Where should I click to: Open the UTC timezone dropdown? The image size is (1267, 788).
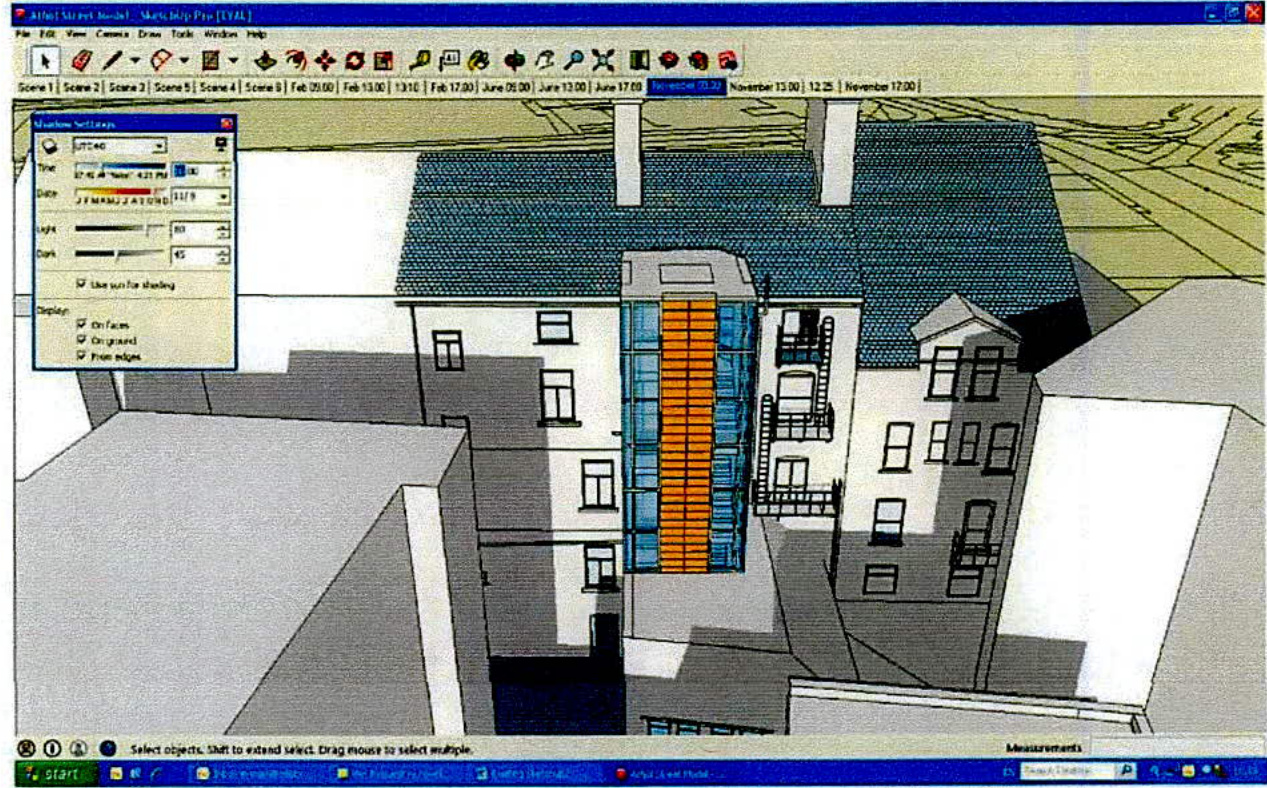click(159, 146)
